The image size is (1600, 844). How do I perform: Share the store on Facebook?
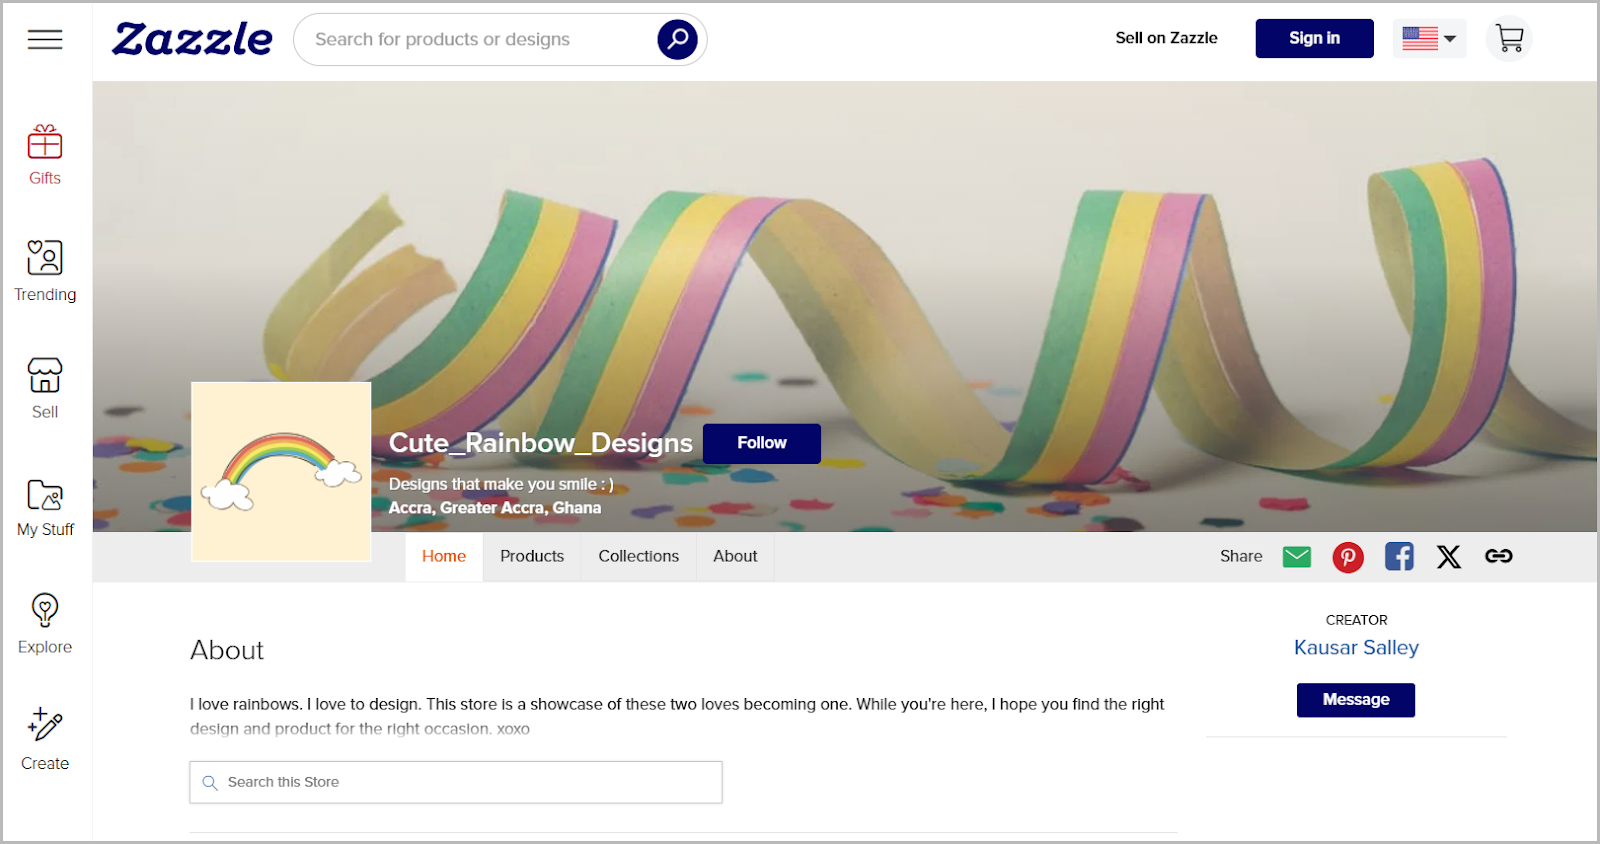click(x=1399, y=557)
